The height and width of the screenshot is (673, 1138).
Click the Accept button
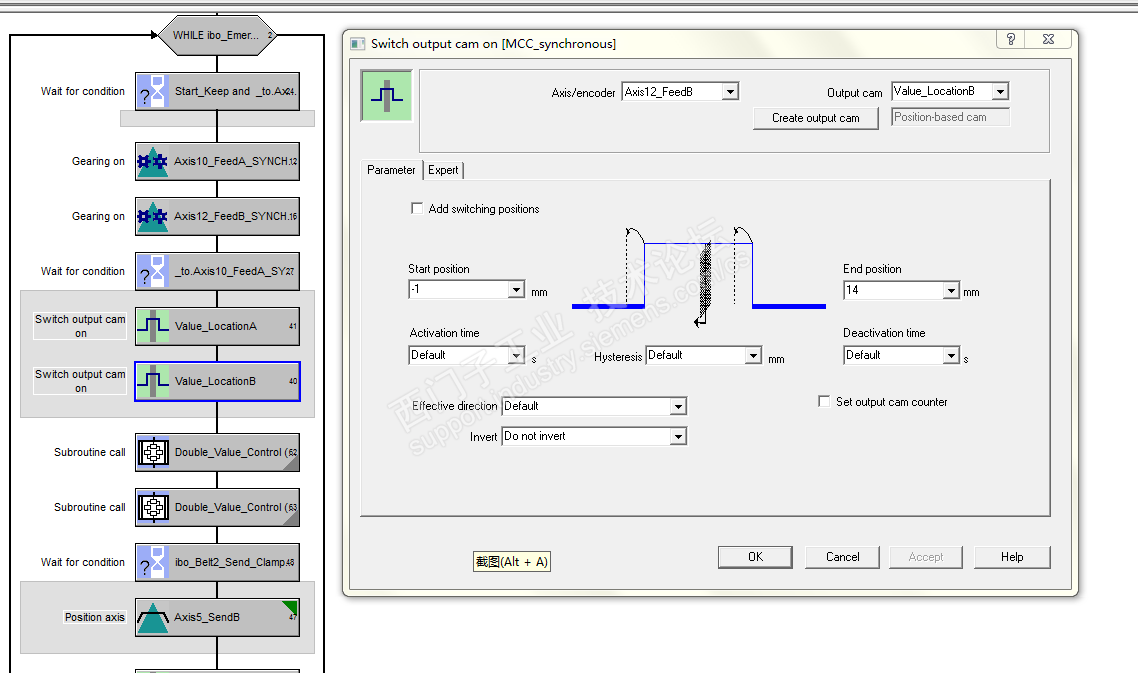[926, 557]
